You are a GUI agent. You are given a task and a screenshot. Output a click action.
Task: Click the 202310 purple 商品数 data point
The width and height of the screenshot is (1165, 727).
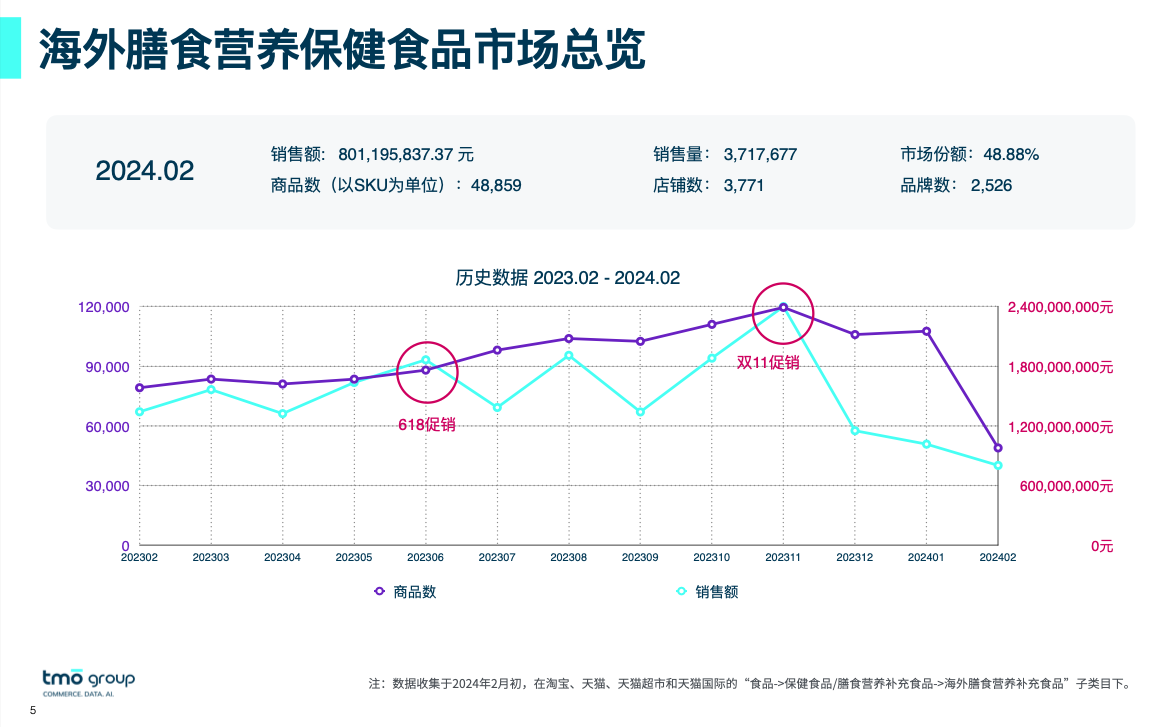712,324
